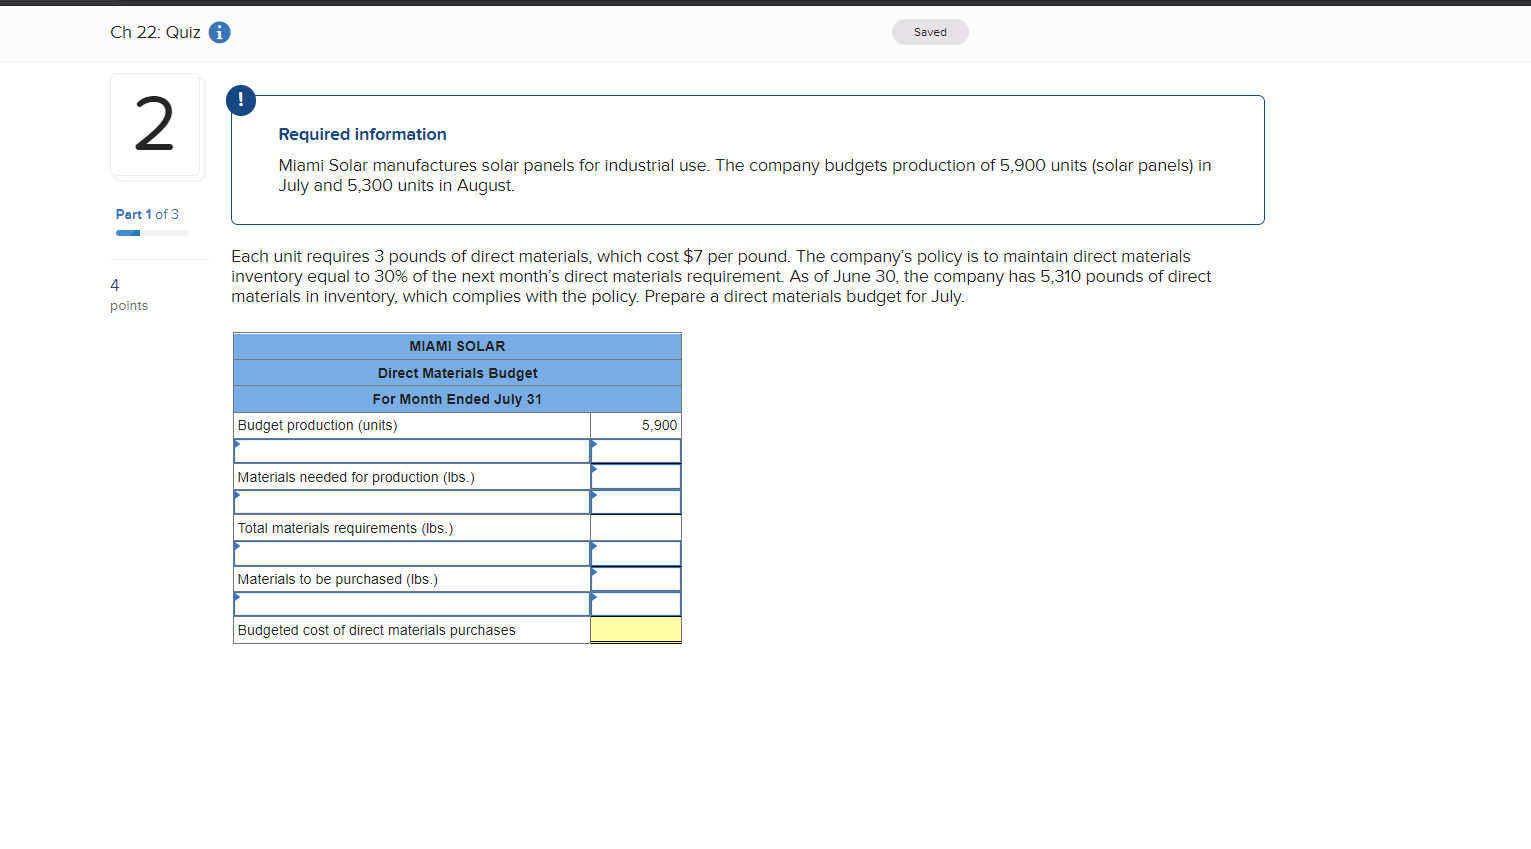Image resolution: width=1531 pixels, height=849 pixels.
Task: Click Budgeted cost of direct materials purchases label
Action: click(376, 630)
